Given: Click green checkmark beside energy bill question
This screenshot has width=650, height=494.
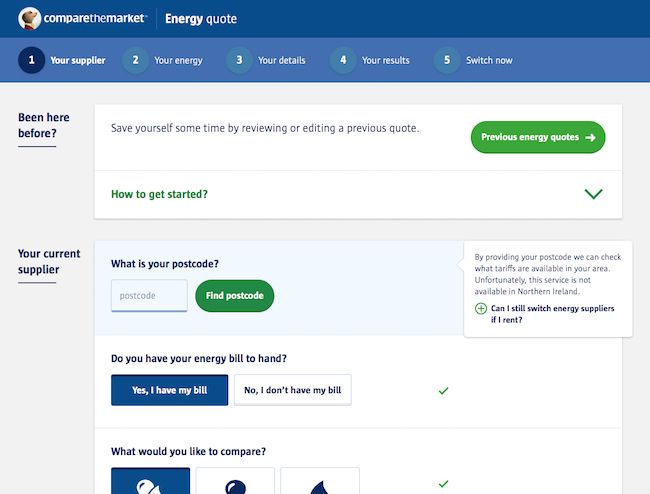Looking at the screenshot, I should click(x=443, y=391).
